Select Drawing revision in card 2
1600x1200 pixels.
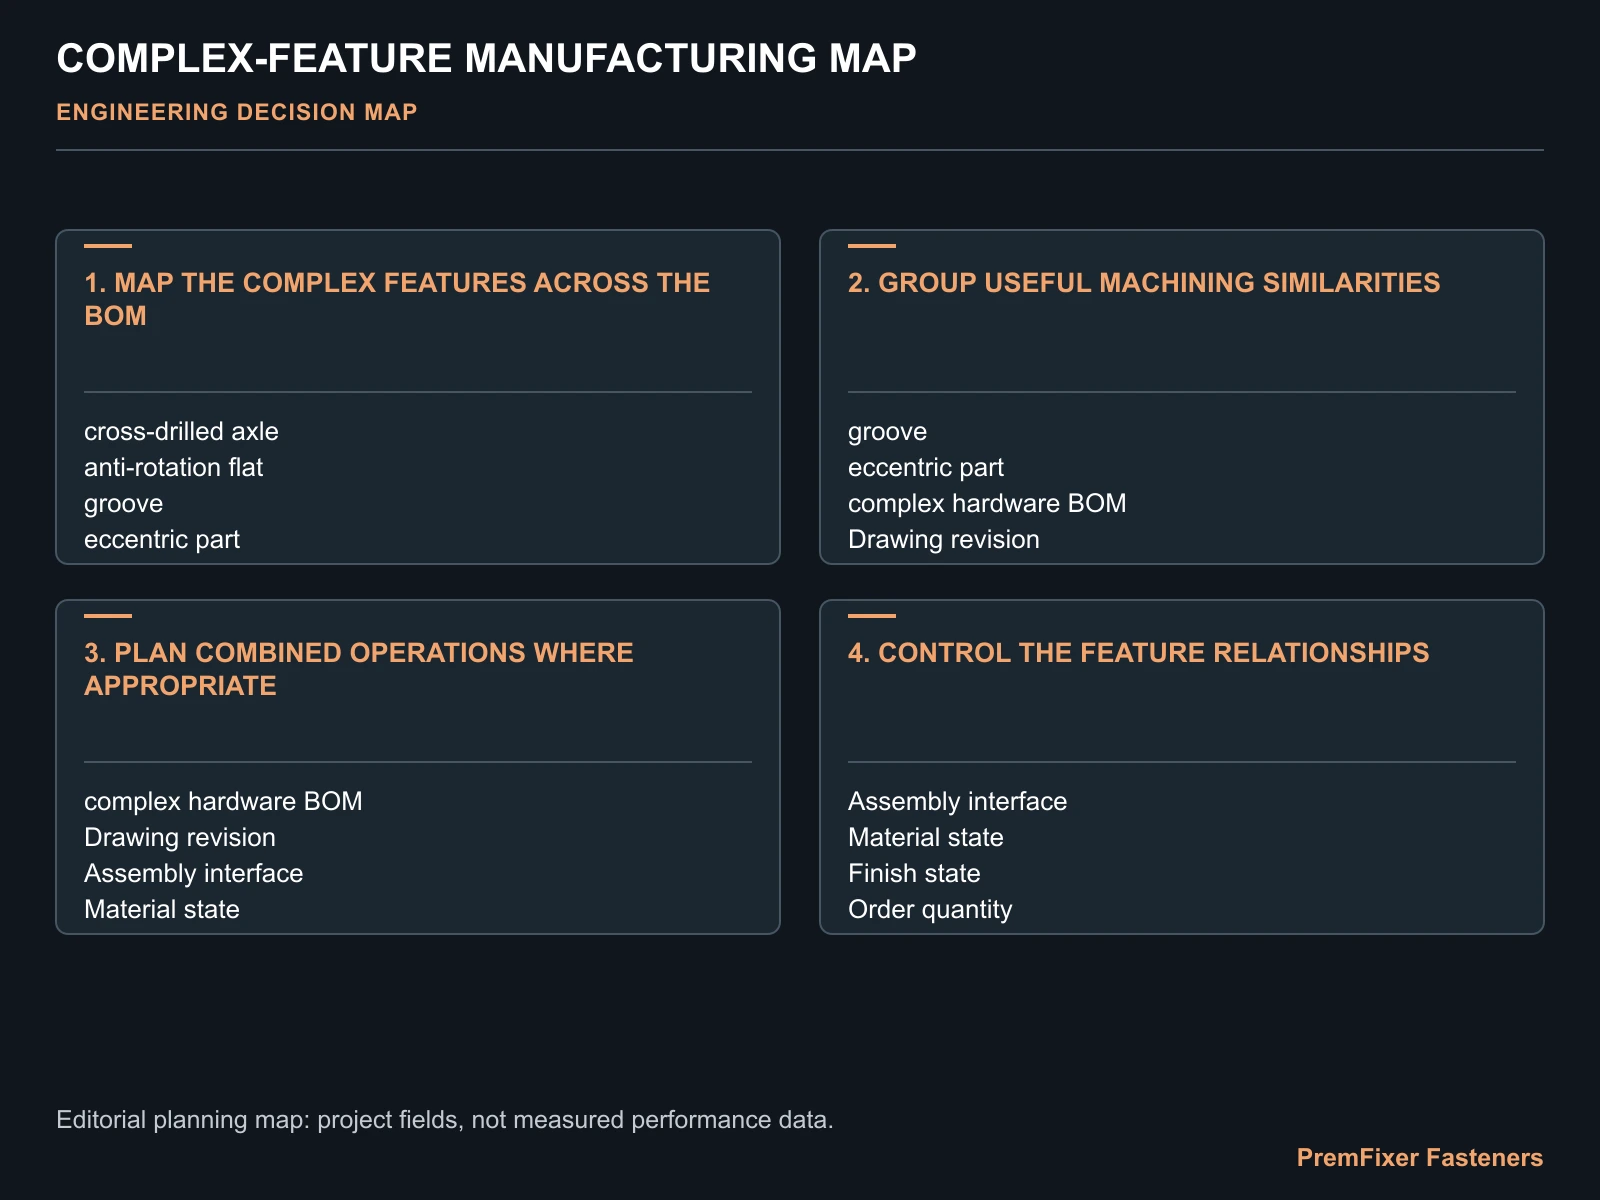944,539
